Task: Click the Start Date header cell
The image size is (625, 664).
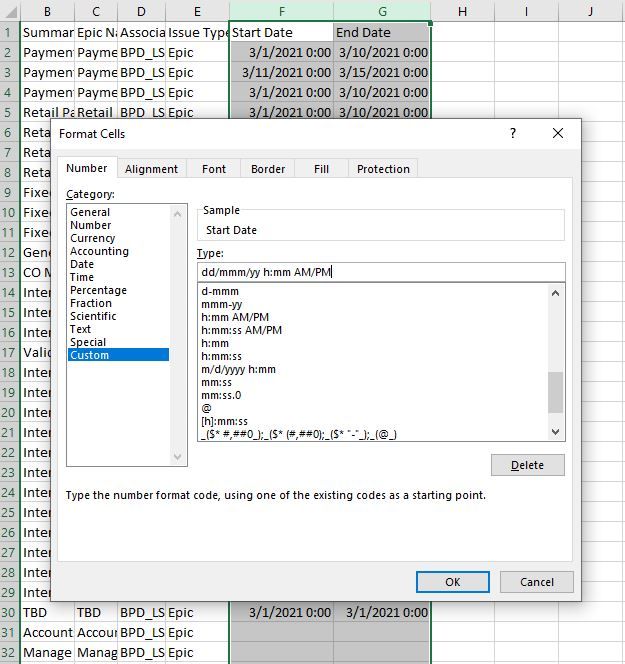Action: click(x=282, y=33)
